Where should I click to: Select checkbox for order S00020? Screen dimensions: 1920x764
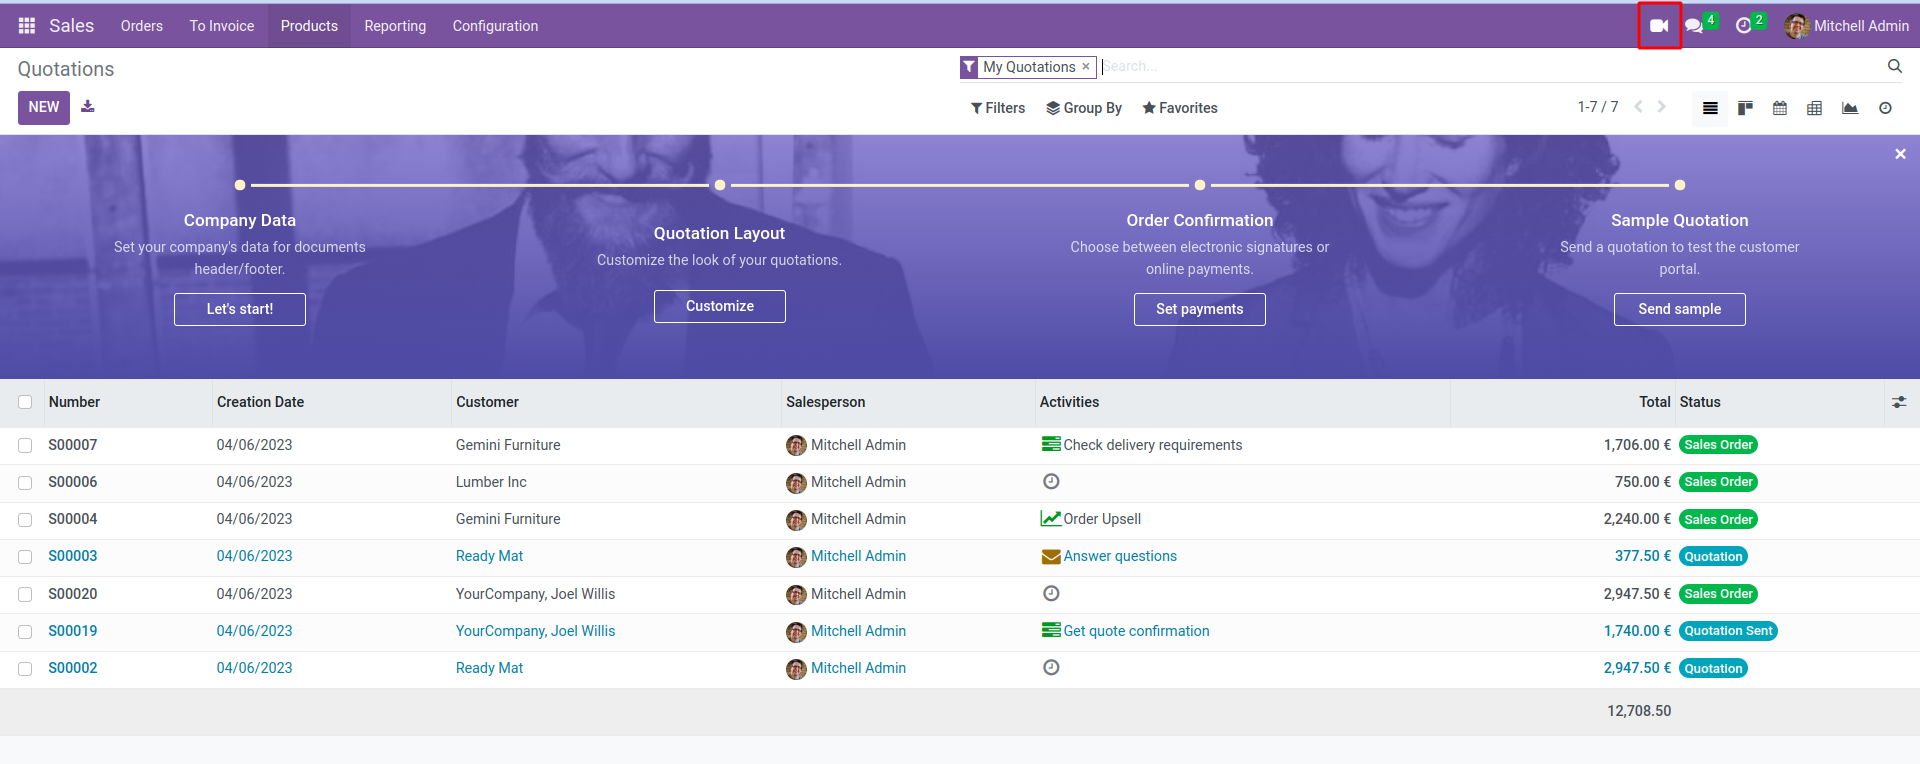click(x=25, y=595)
